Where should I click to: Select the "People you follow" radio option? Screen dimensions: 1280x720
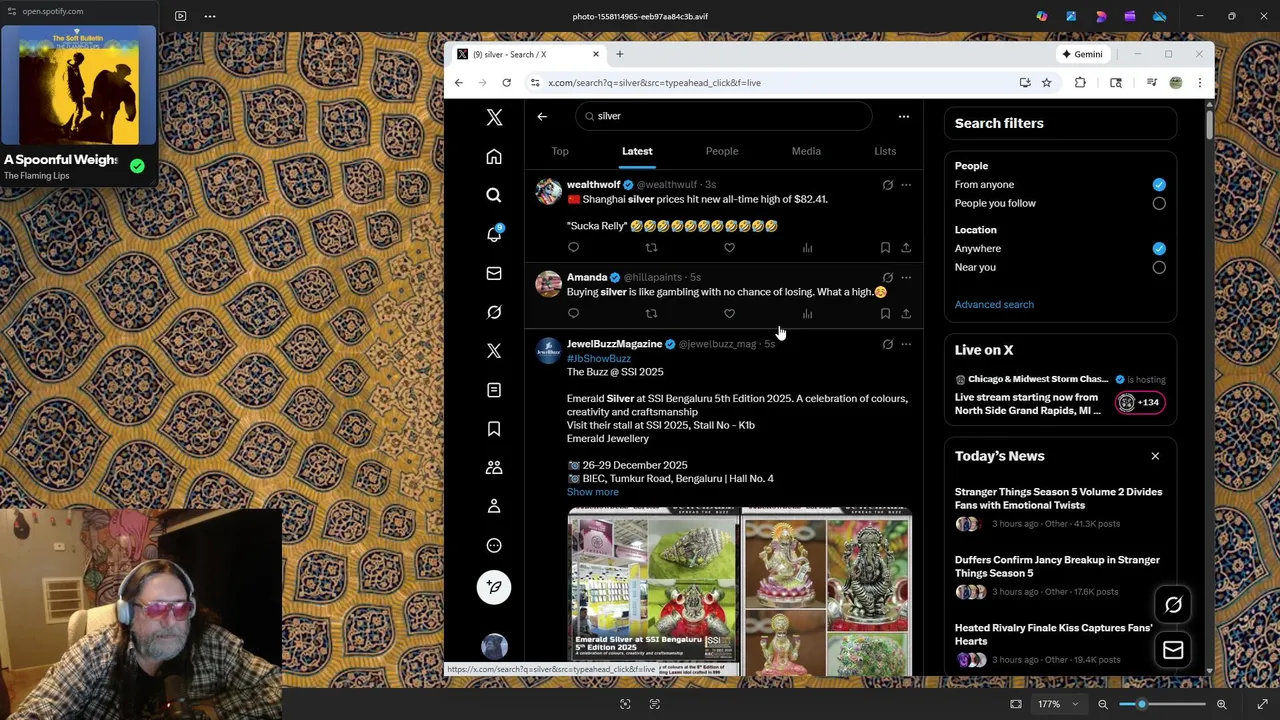(x=1159, y=204)
